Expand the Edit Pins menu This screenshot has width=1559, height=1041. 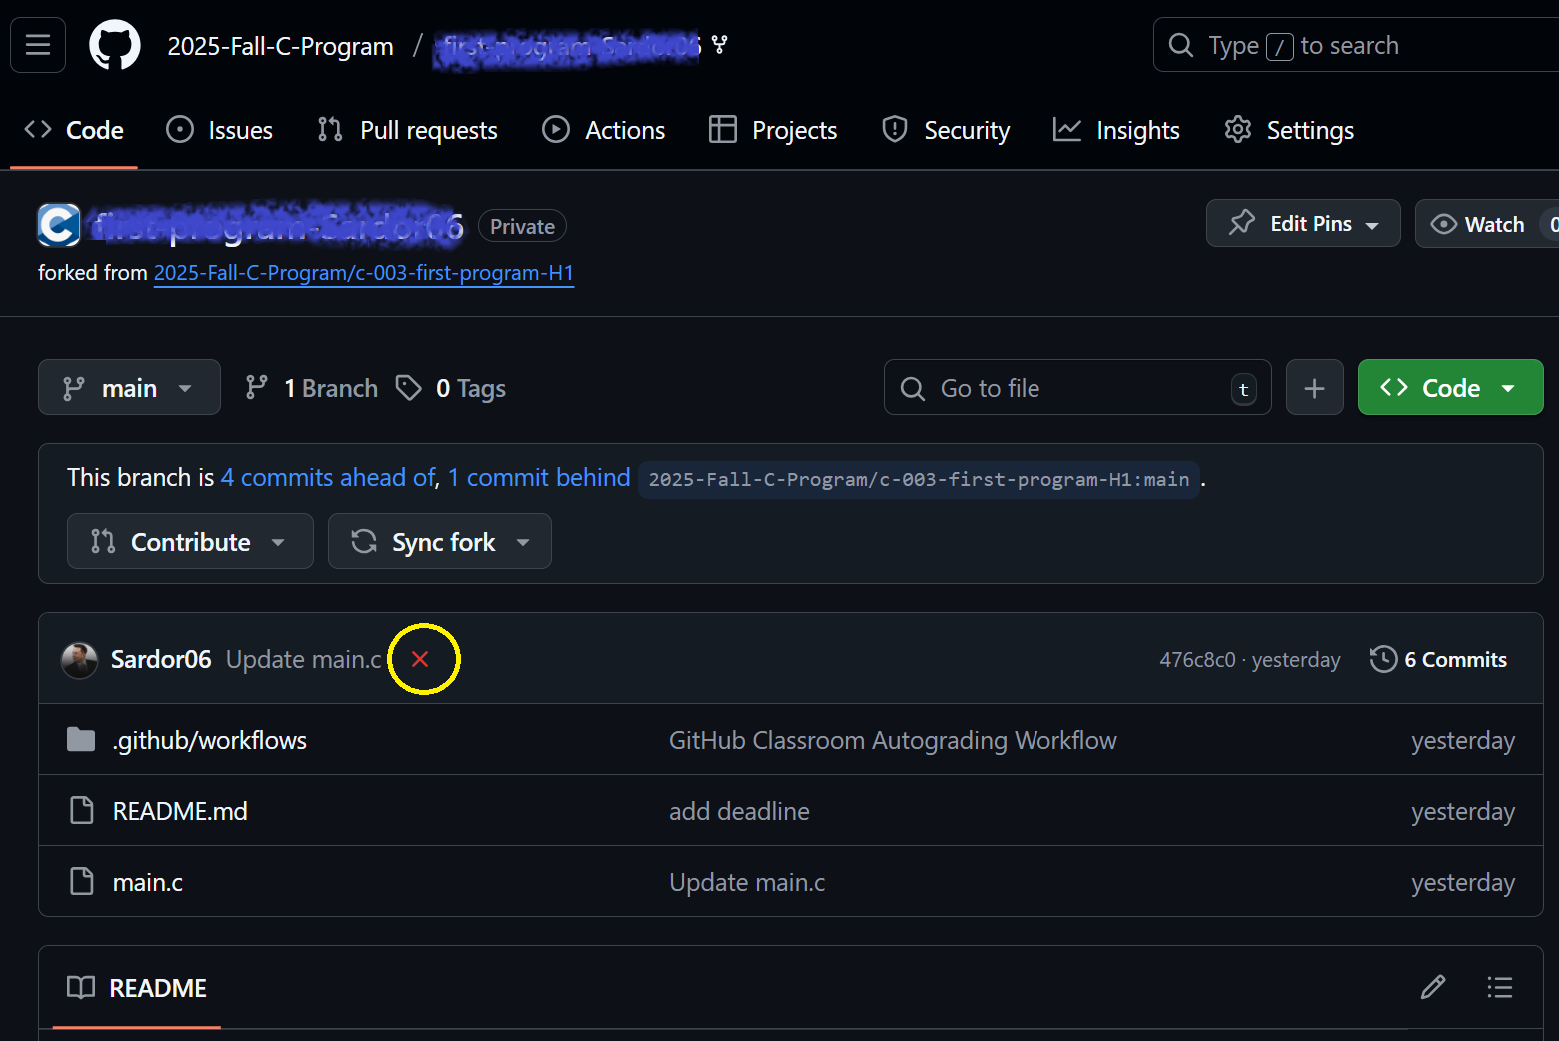coord(1302,224)
